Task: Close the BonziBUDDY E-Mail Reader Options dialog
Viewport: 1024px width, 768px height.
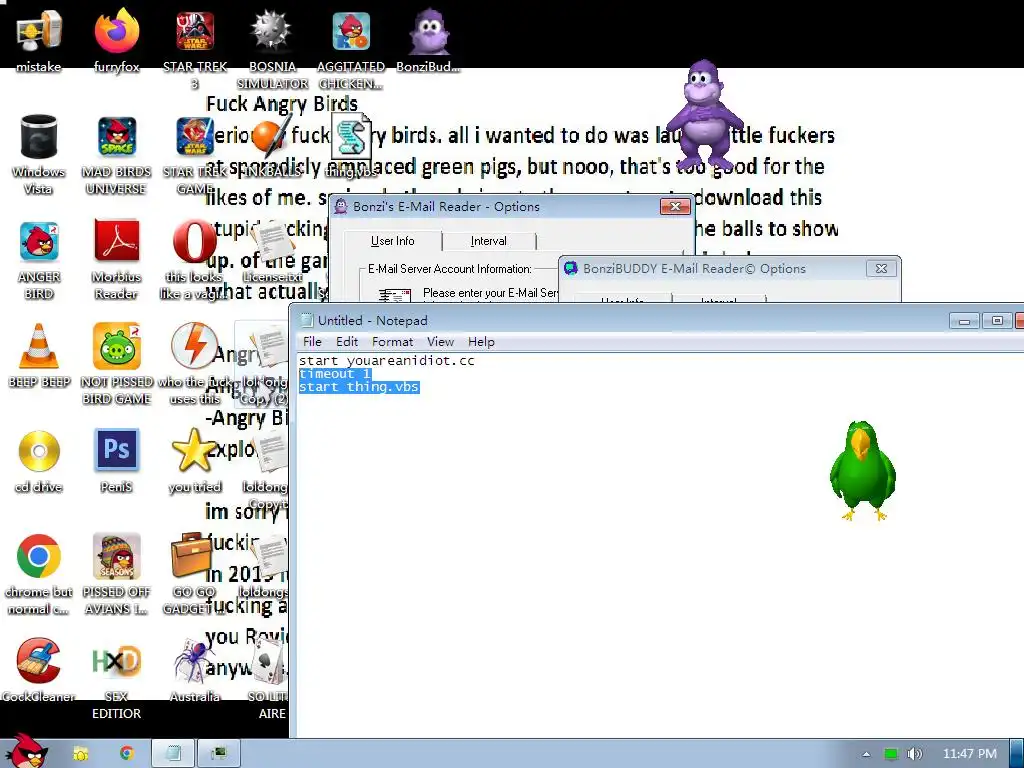Action: click(x=881, y=268)
